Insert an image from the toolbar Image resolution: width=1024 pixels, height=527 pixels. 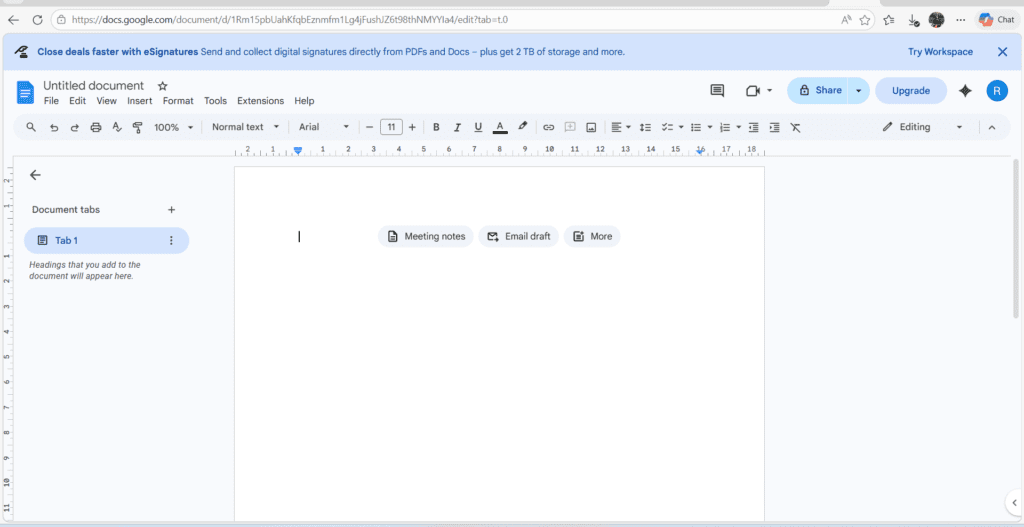click(591, 127)
